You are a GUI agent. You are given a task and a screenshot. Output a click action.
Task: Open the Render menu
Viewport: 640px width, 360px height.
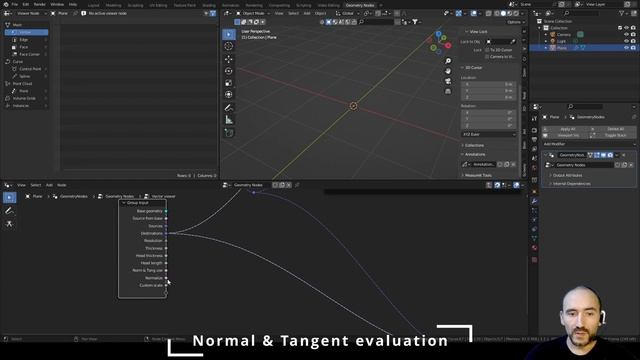pos(40,4)
